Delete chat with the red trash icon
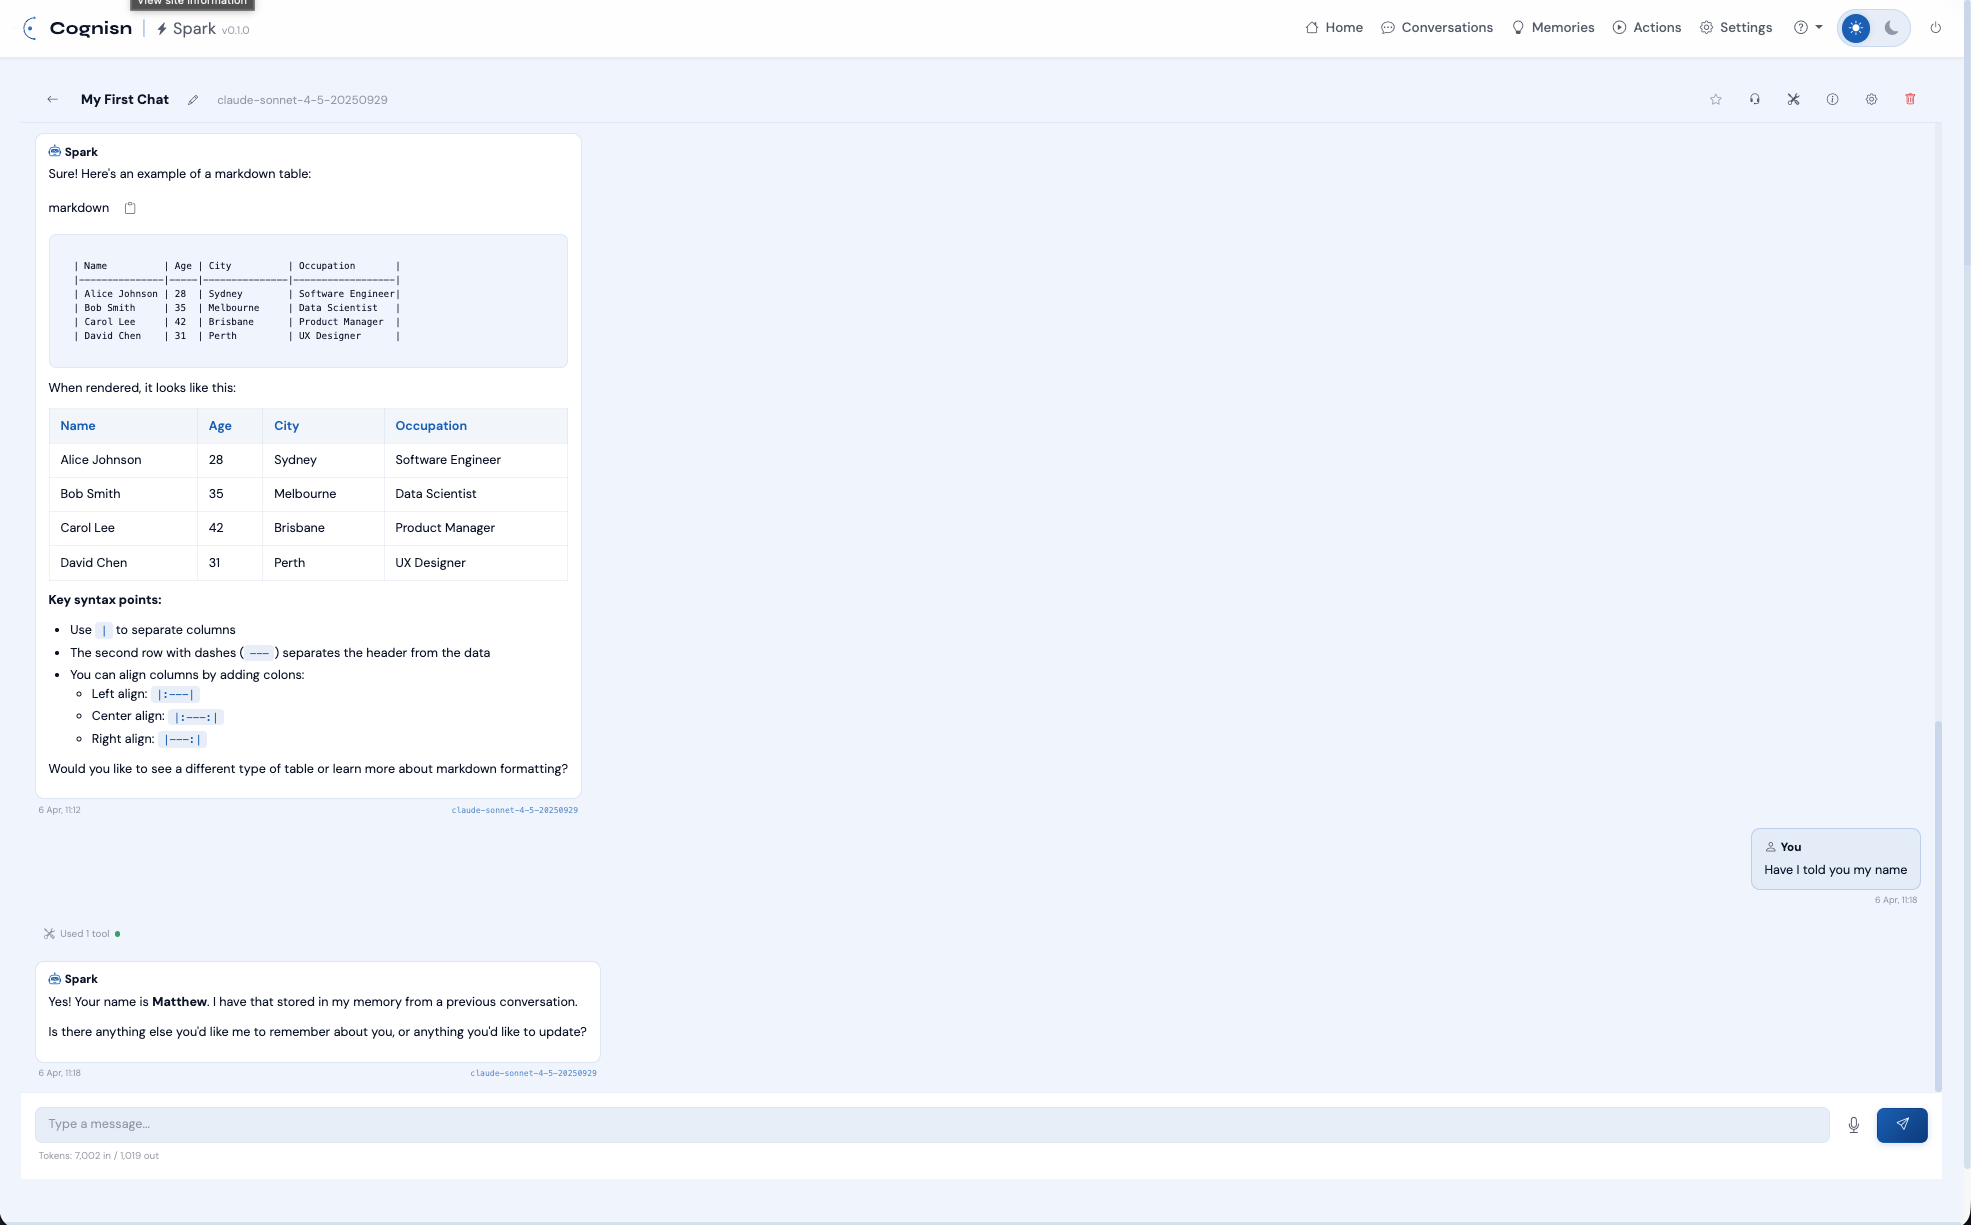This screenshot has width=1971, height=1225. (x=1910, y=99)
